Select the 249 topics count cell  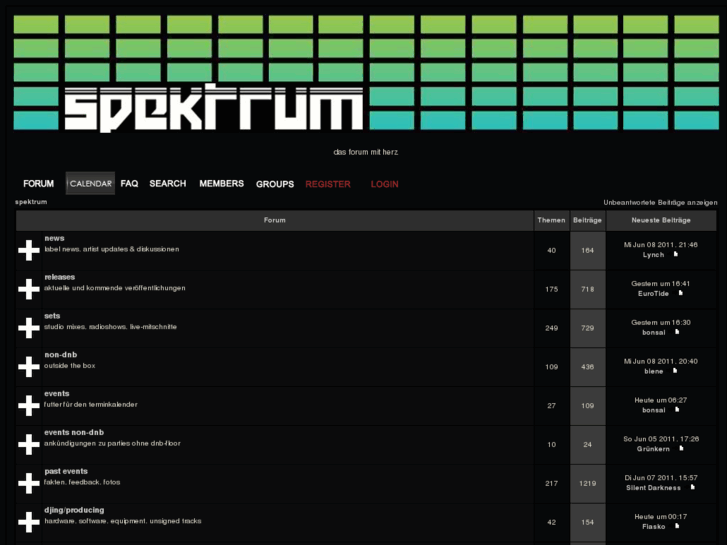(x=551, y=328)
